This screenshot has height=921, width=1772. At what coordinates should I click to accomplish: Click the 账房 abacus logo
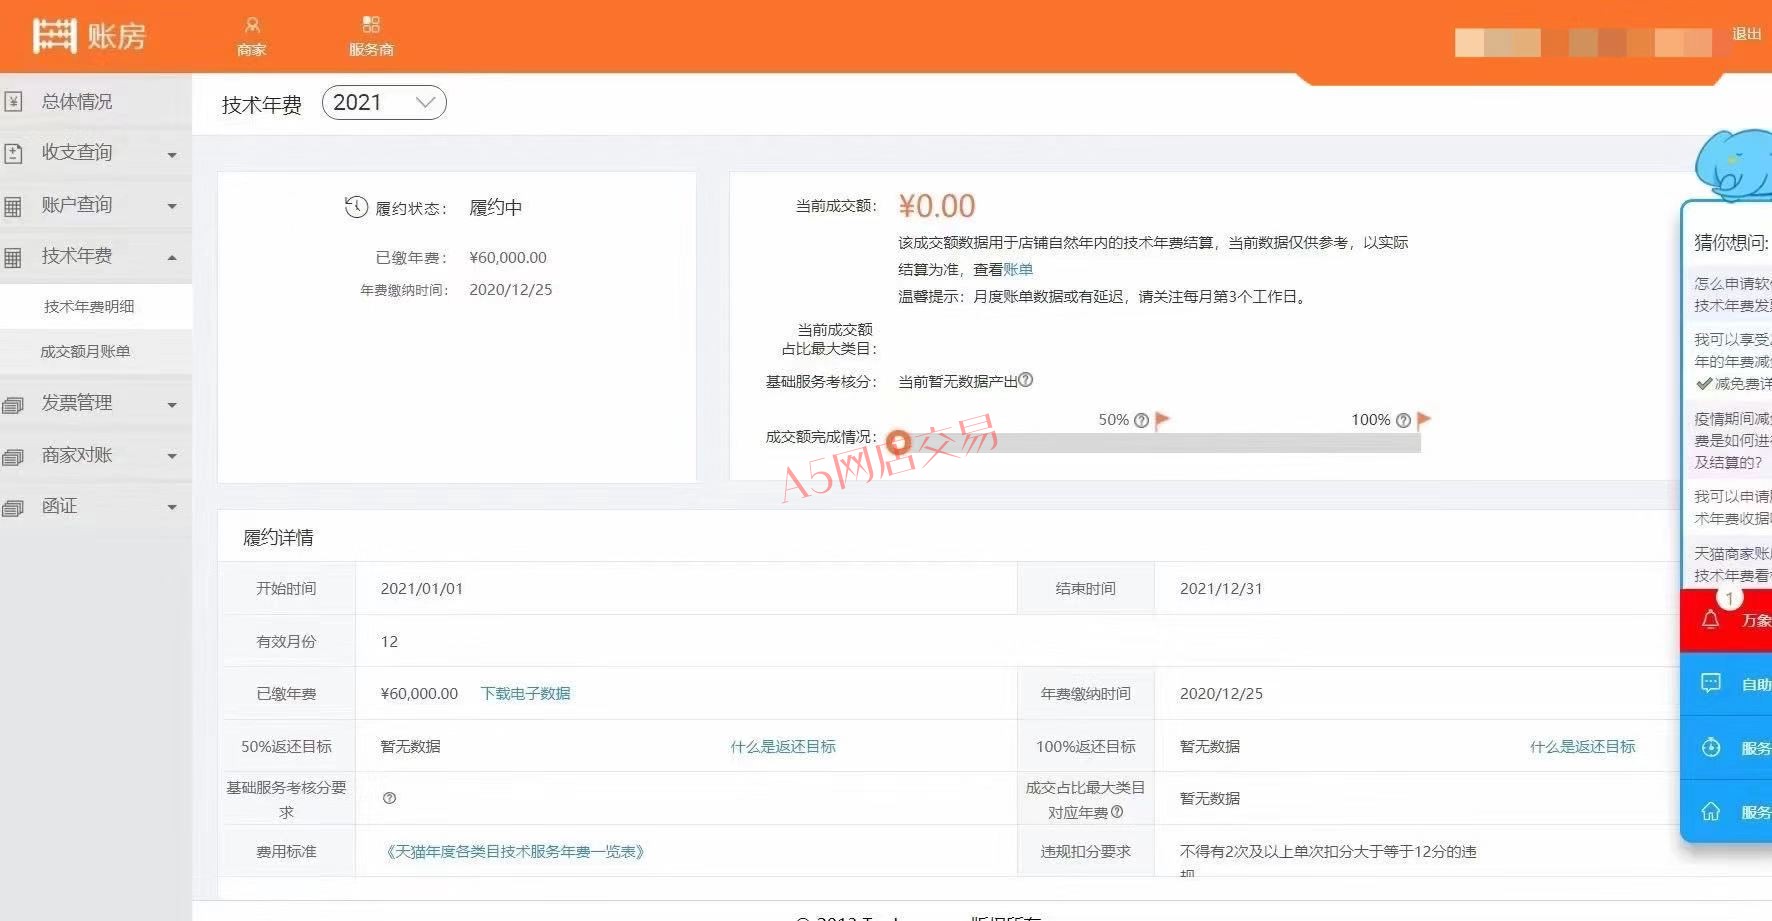click(x=55, y=36)
